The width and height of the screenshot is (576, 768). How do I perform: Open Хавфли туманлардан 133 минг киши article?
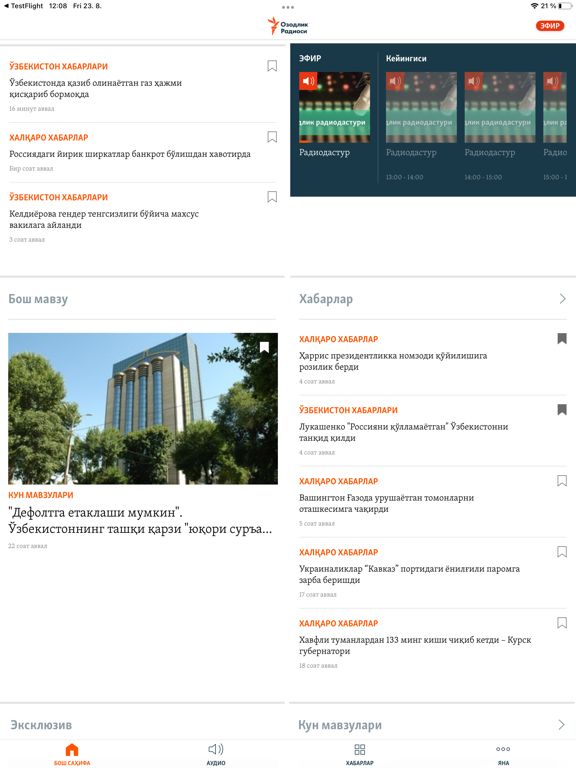[x=415, y=645]
